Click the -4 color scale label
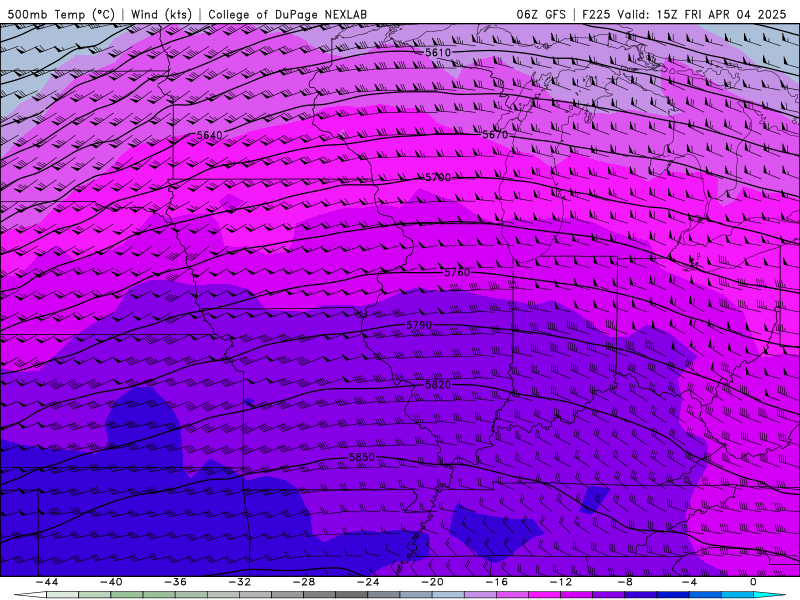 pyautogui.click(x=689, y=582)
